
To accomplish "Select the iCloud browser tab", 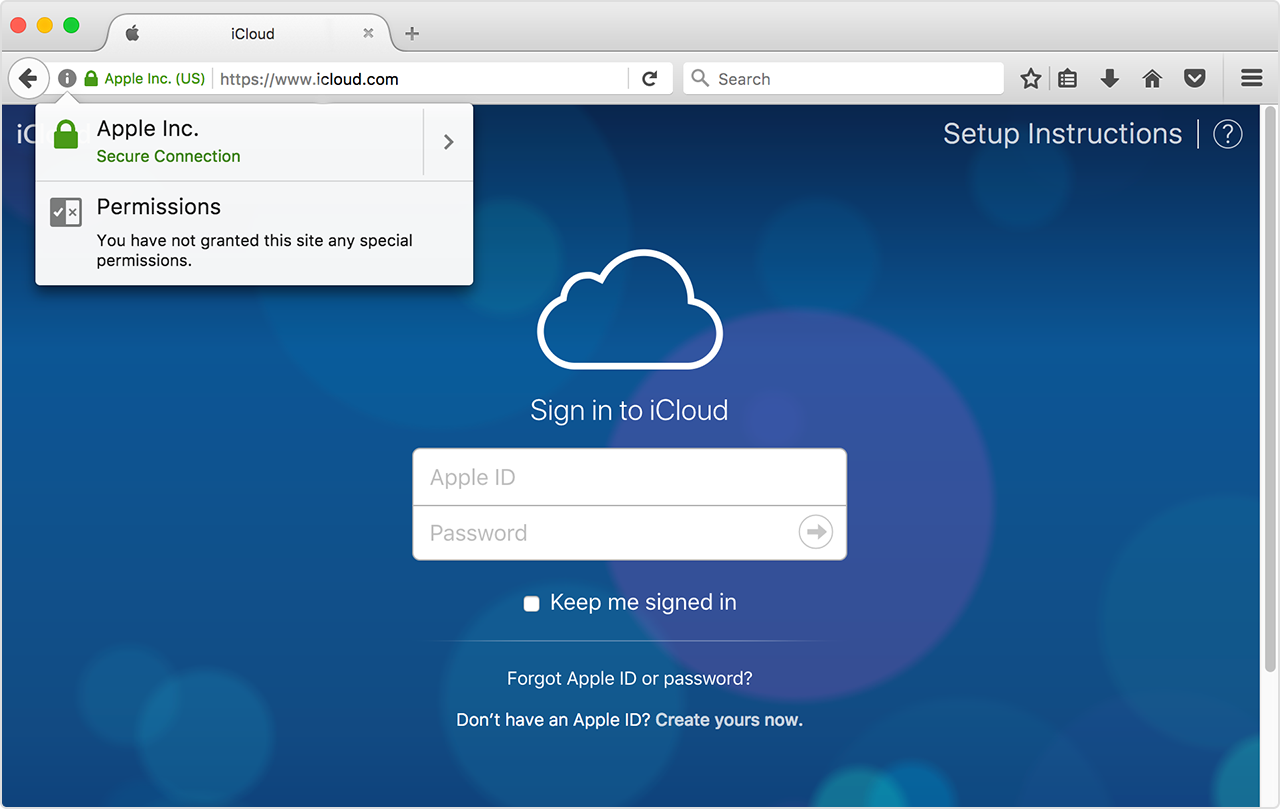I will tap(252, 33).
